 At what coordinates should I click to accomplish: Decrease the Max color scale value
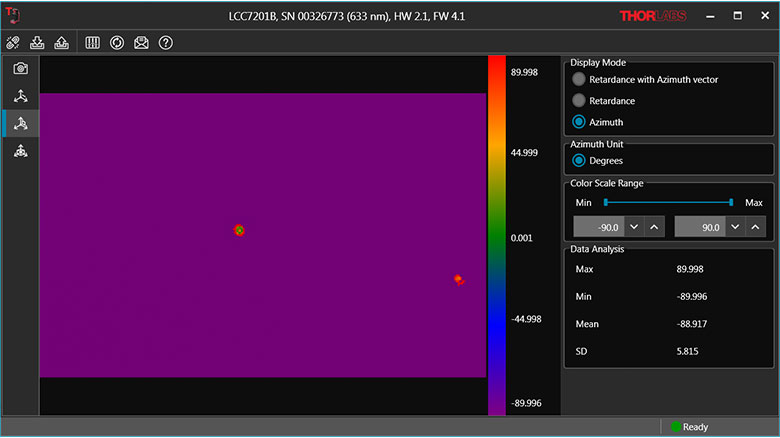[x=735, y=227]
